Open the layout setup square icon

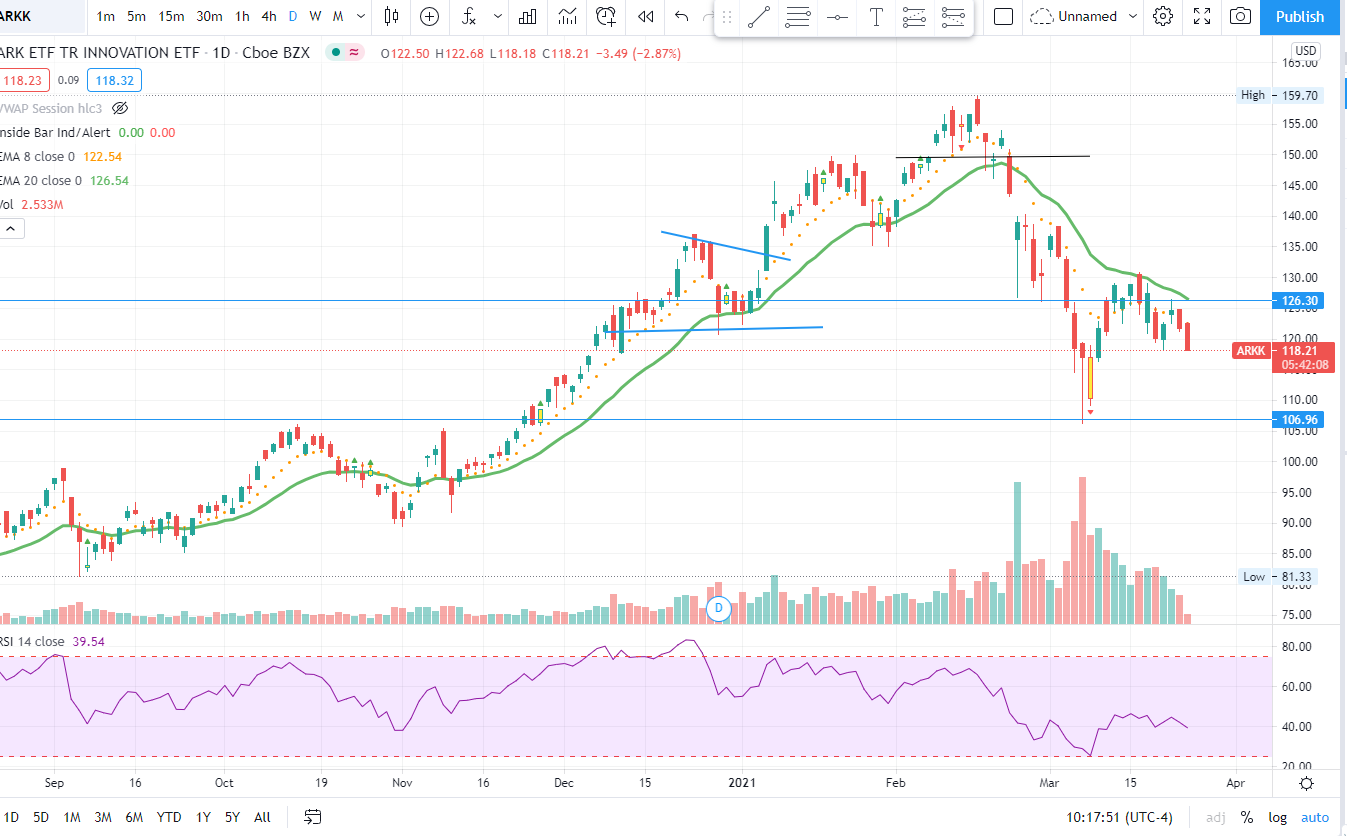1004,16
